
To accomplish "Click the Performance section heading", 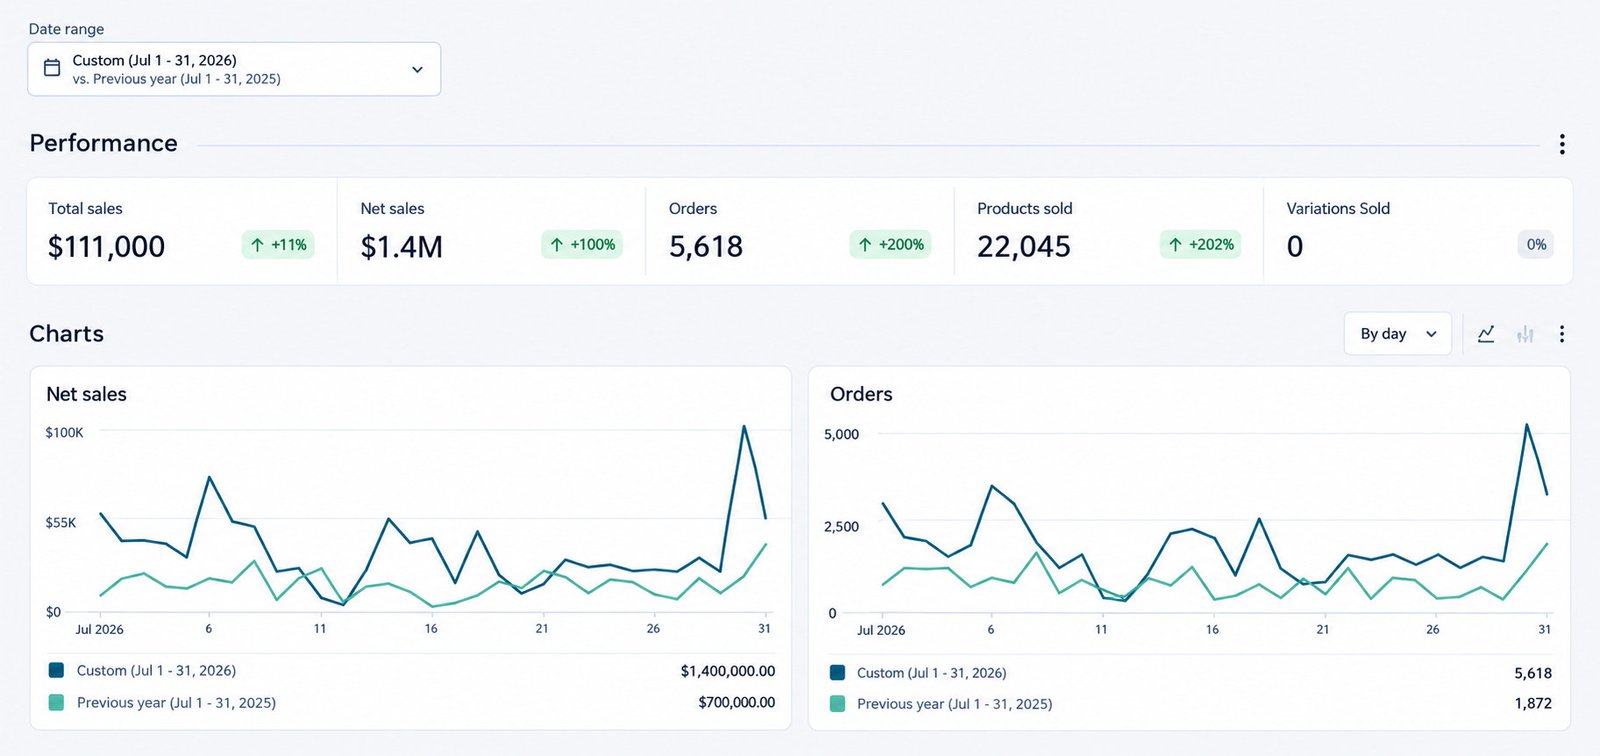I will point(103,143).
